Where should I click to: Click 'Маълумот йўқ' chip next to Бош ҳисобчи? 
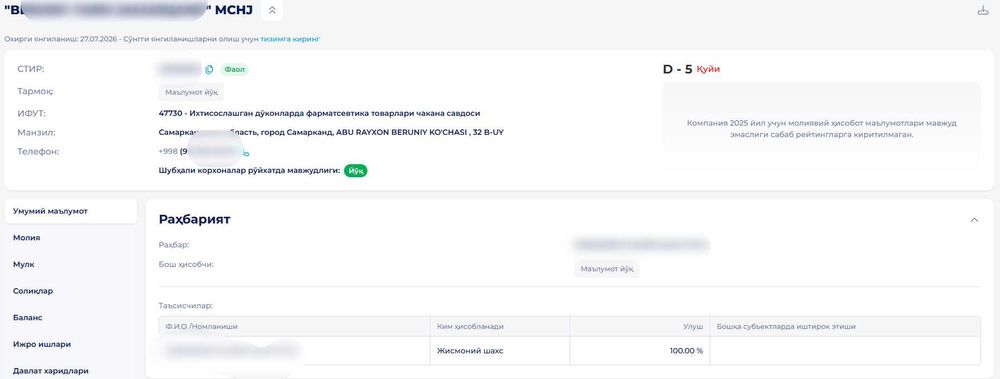click(607, 269)
